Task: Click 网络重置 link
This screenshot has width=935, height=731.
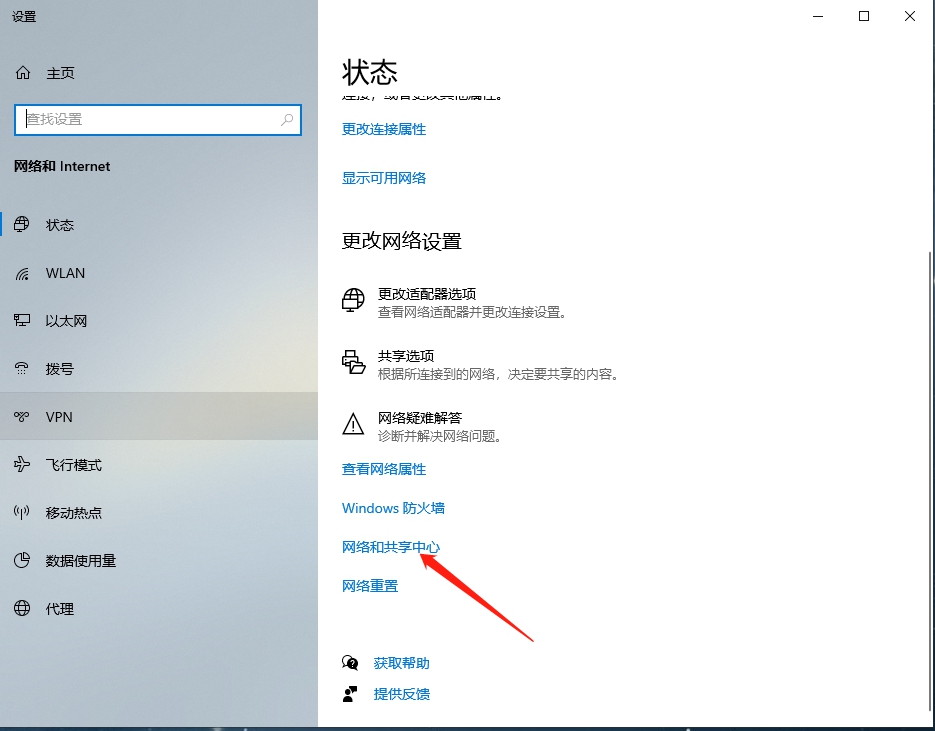Action: point(370,586)
